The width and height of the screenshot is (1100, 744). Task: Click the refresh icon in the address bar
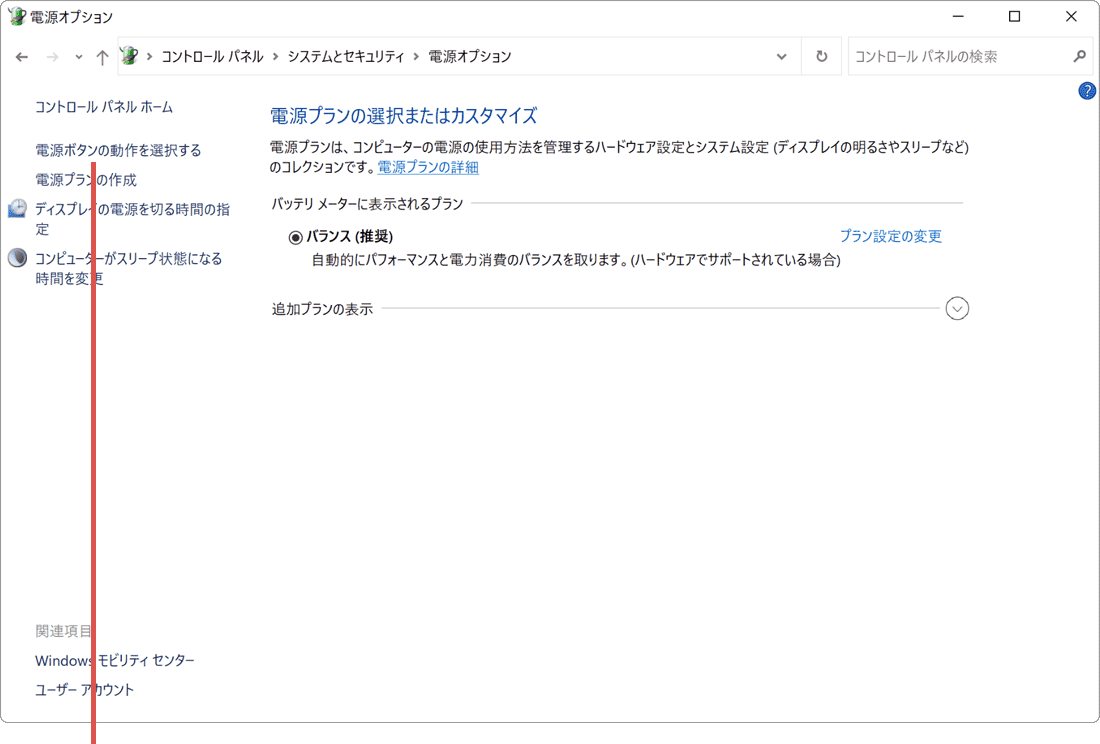pos(821,56)
